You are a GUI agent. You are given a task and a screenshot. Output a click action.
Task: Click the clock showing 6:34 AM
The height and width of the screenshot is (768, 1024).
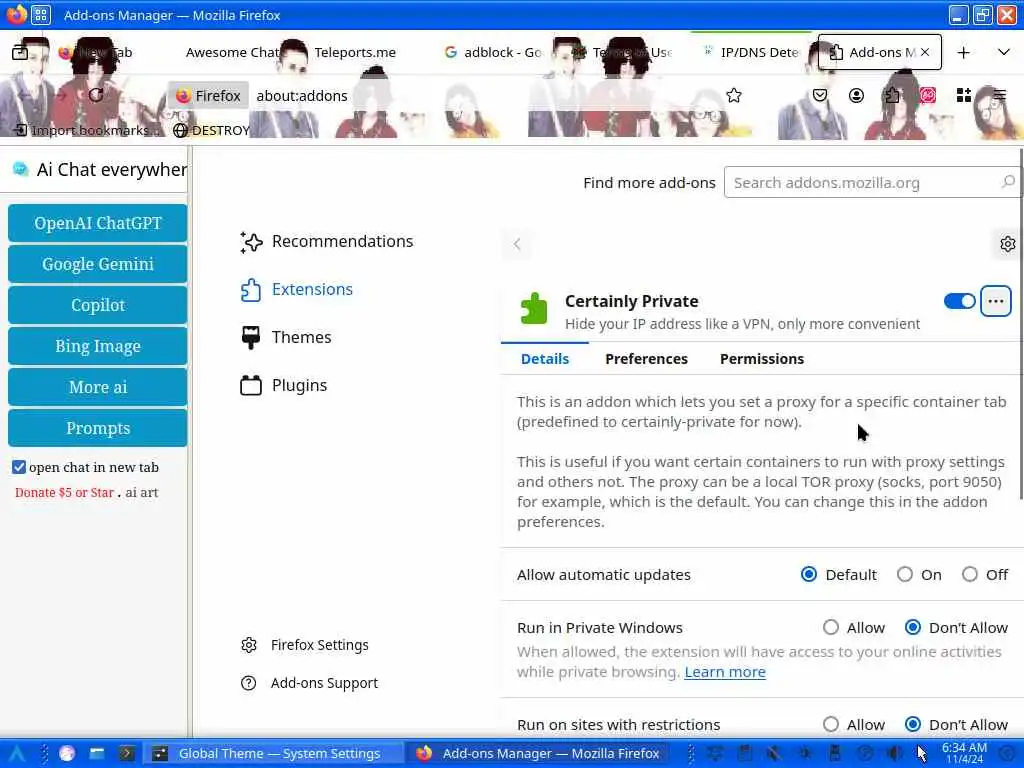[x=965, y=753]
